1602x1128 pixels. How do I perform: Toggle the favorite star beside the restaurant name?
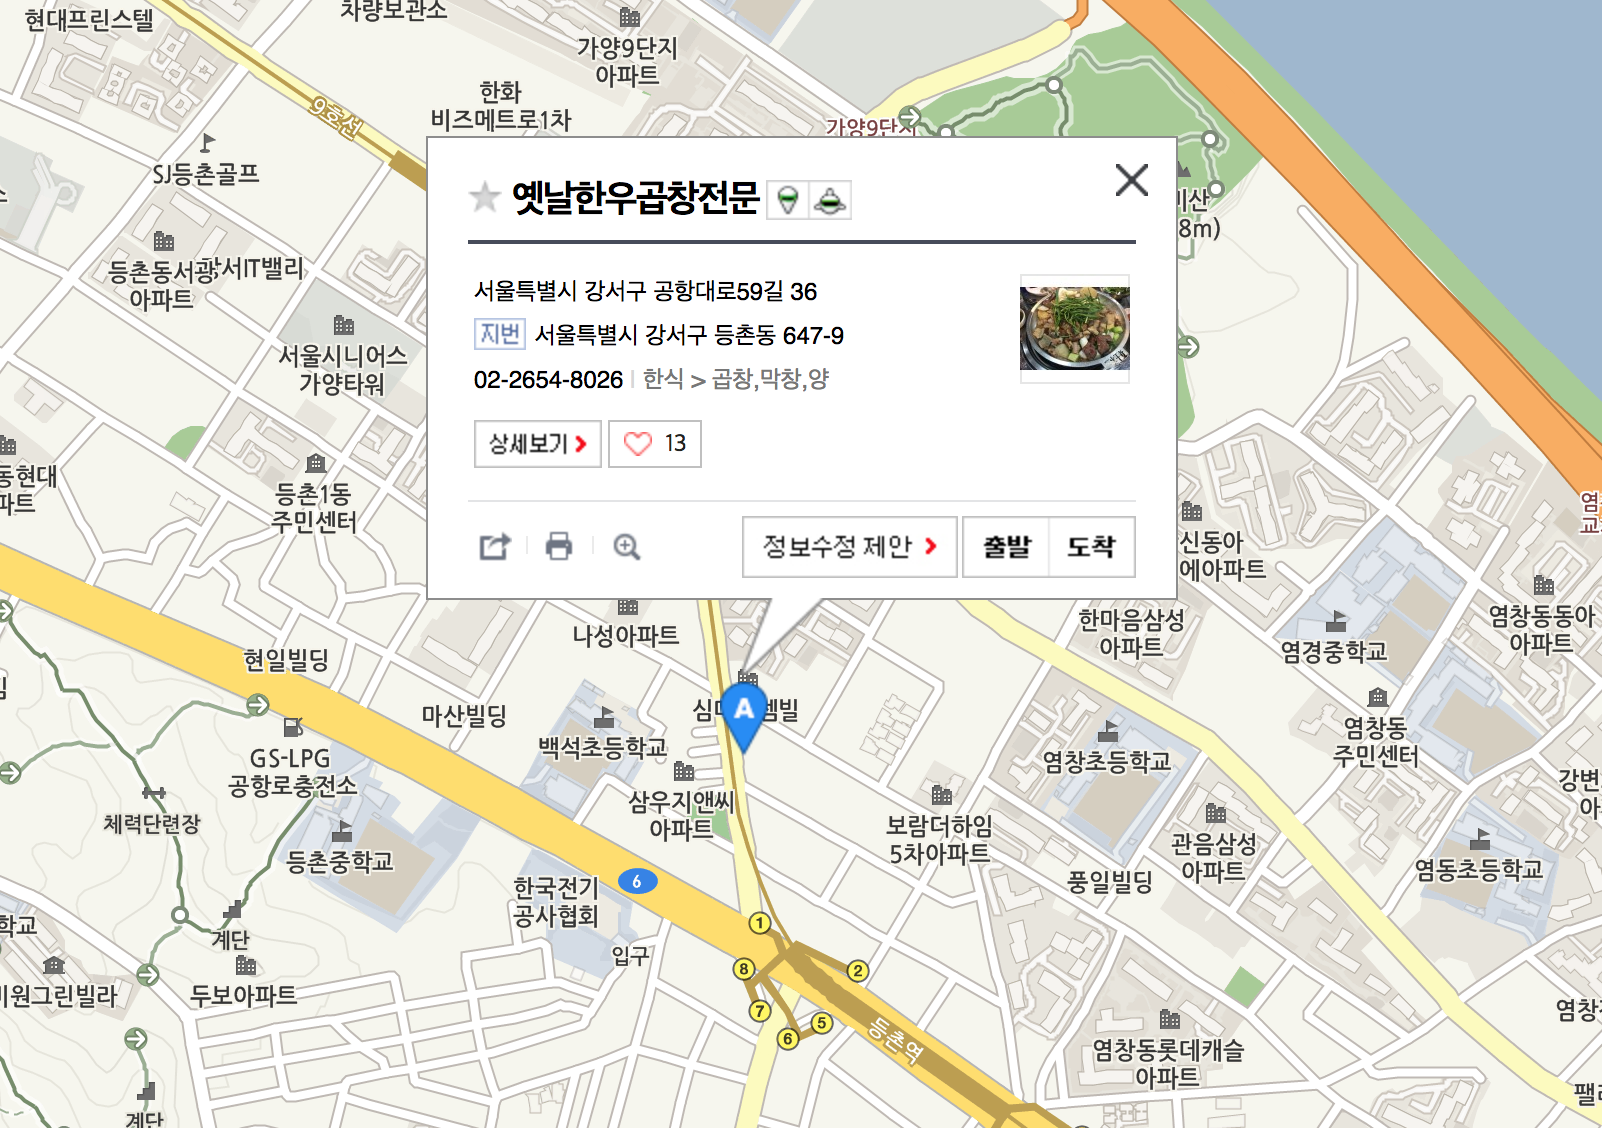point(485,197)
